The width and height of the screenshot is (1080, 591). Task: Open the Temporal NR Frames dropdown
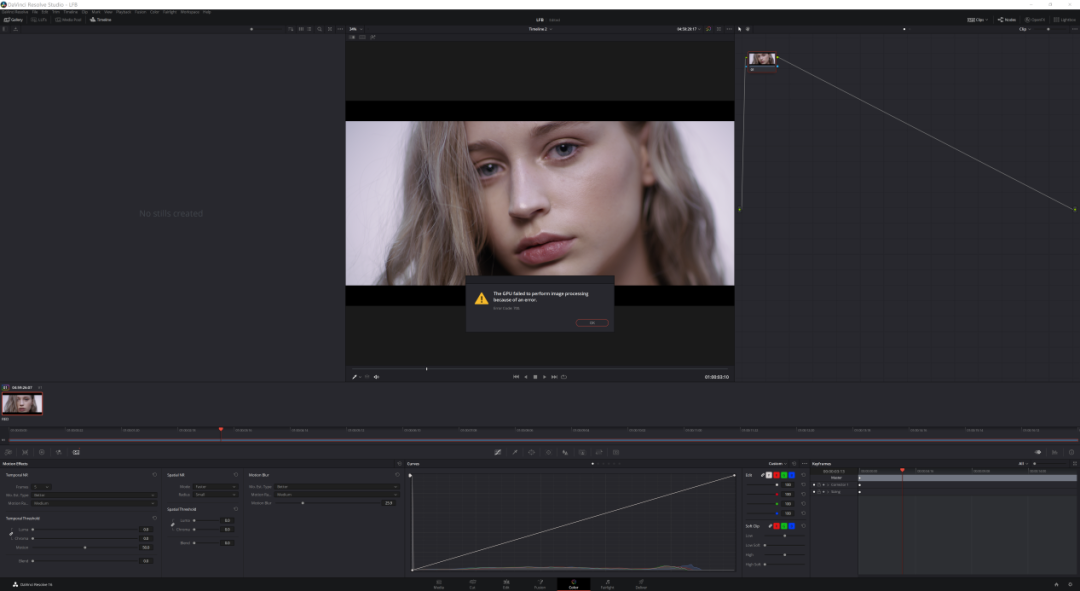tap(41, 487)
